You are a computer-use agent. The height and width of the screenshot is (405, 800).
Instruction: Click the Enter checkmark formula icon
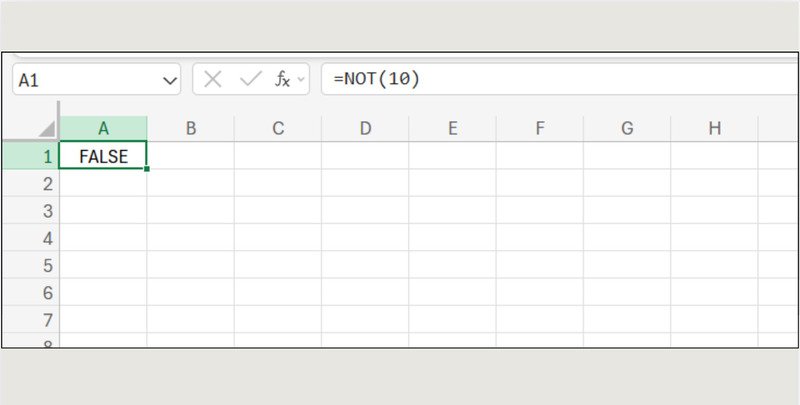coord(251,80)
